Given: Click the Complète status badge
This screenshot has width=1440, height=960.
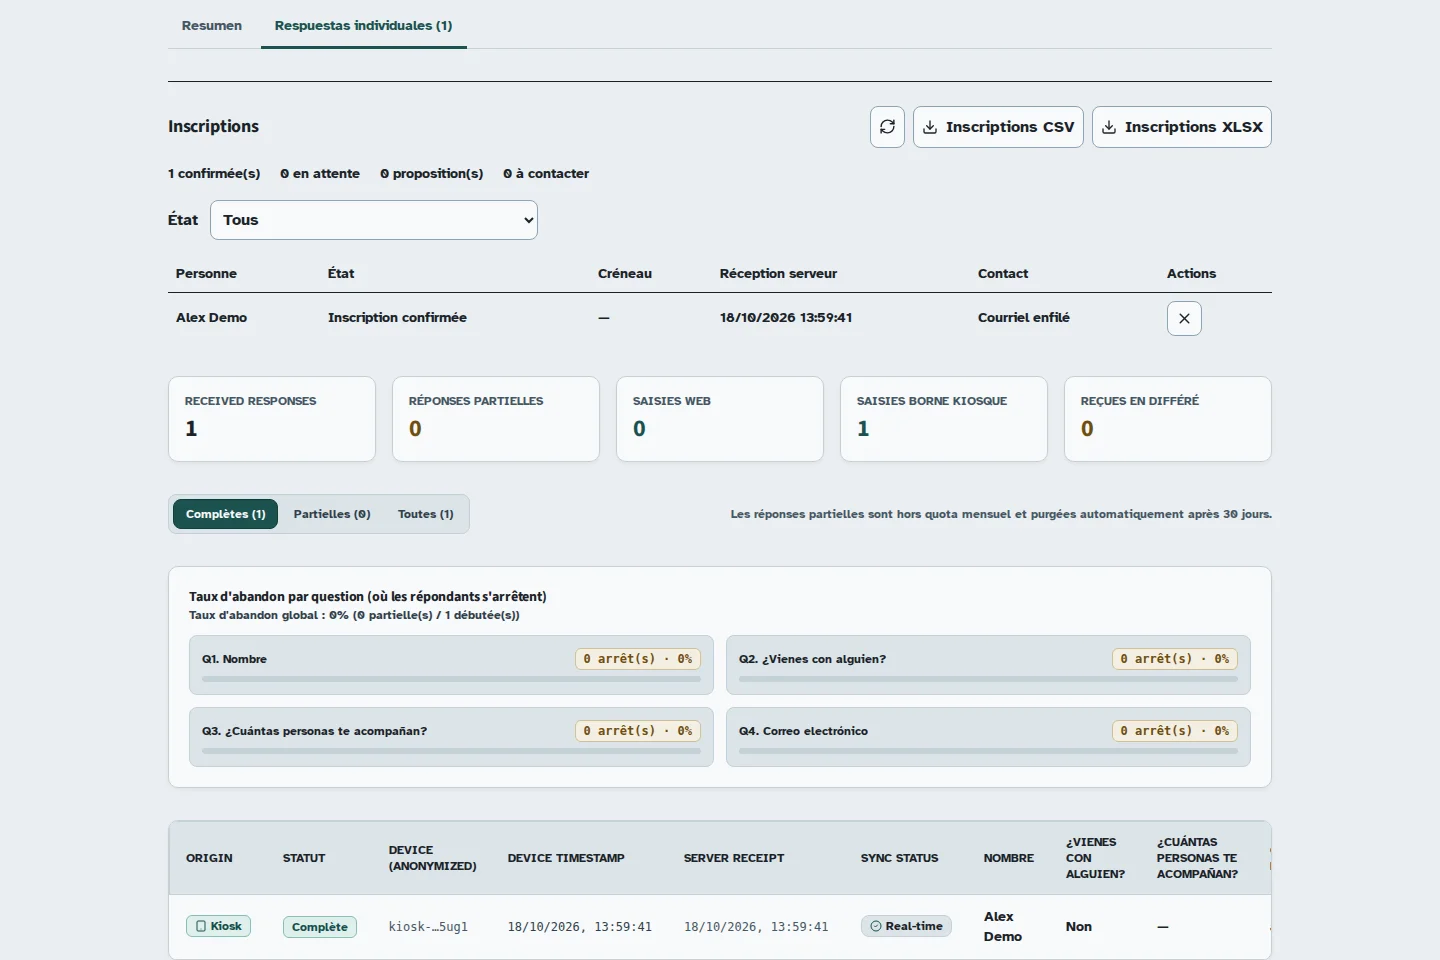Looking at the screenshot, I should tap(320, 927).
